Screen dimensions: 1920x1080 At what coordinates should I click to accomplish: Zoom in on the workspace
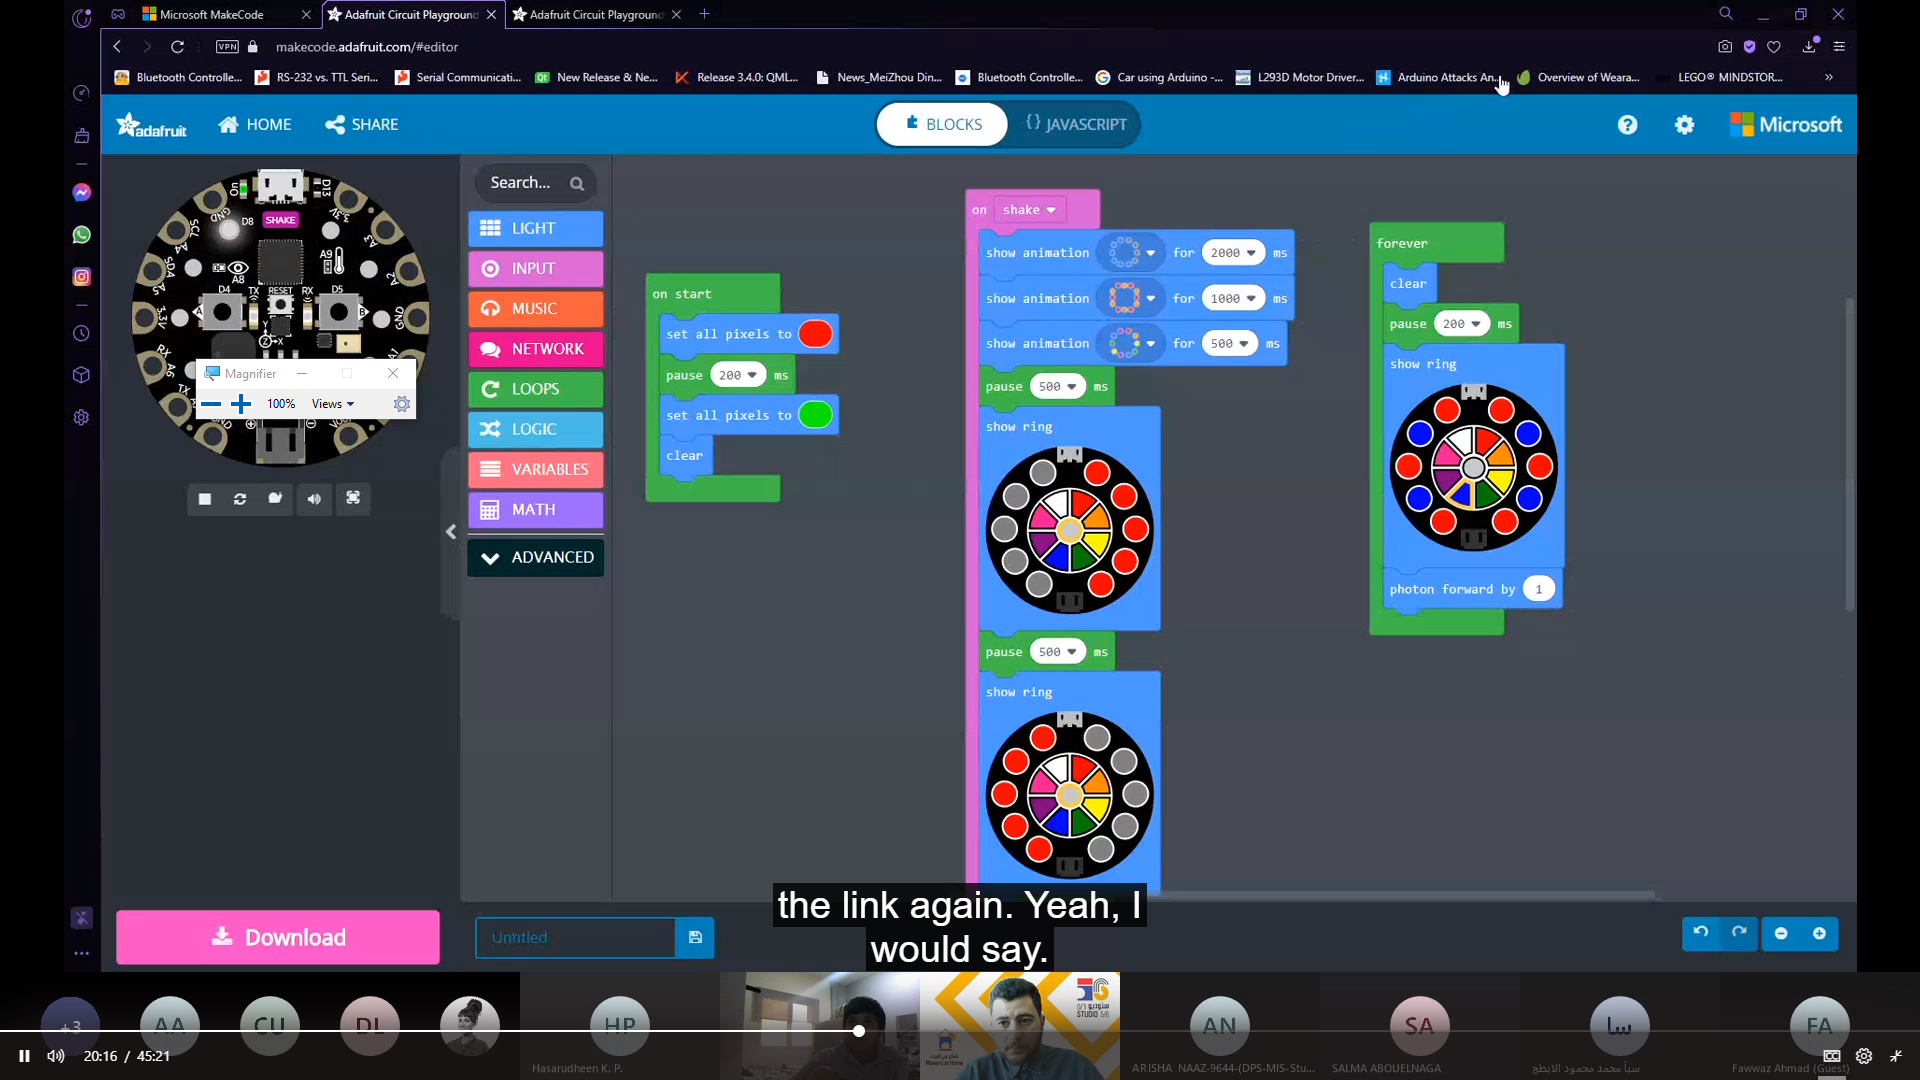point(1819,933)
